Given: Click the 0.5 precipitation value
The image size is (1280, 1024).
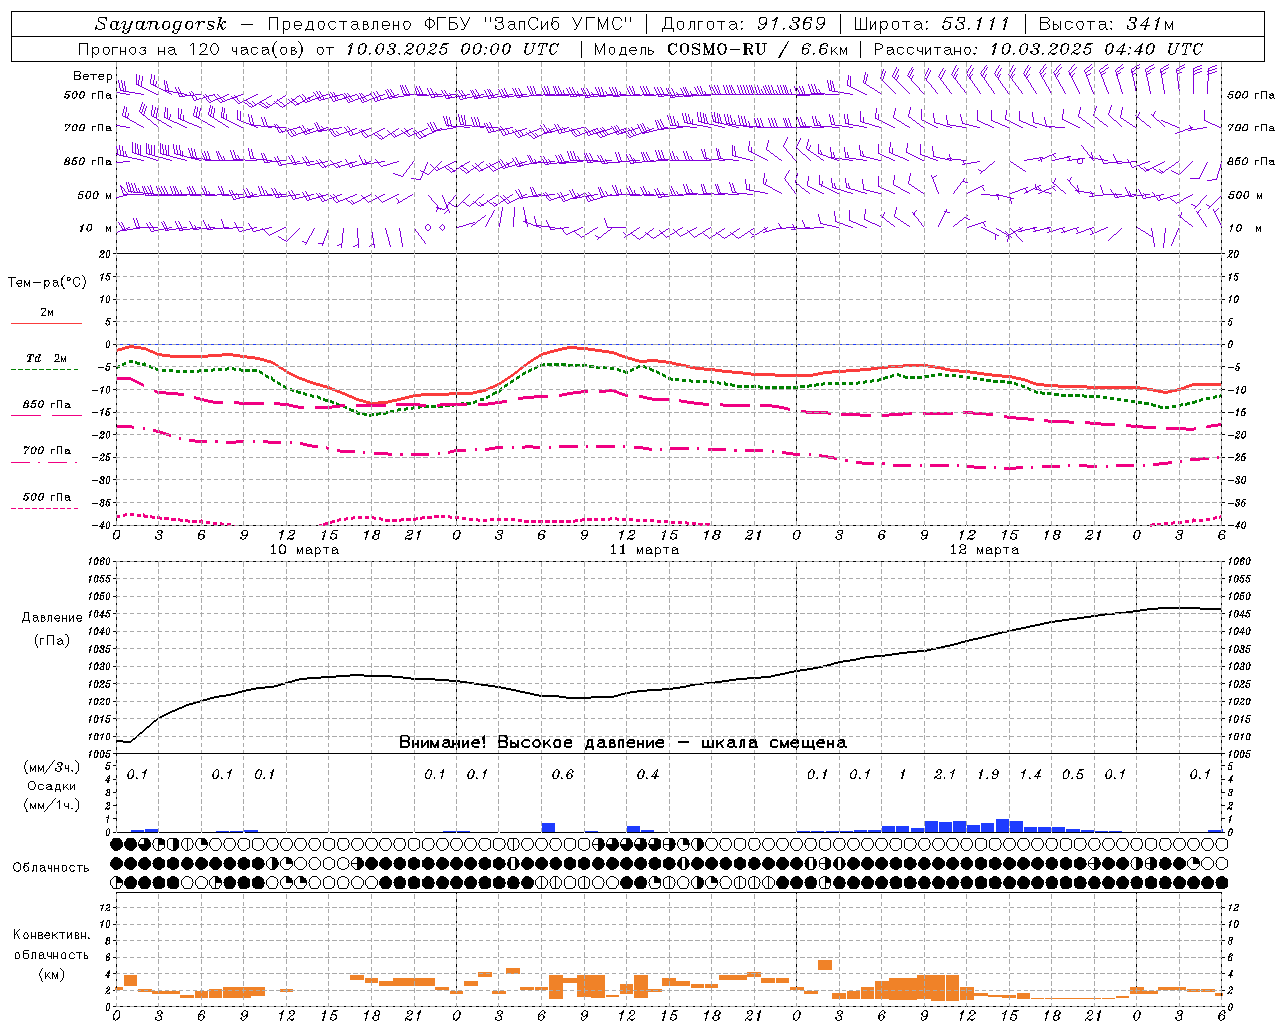Looking at the screenshot, I should (x=1073, y=774).
